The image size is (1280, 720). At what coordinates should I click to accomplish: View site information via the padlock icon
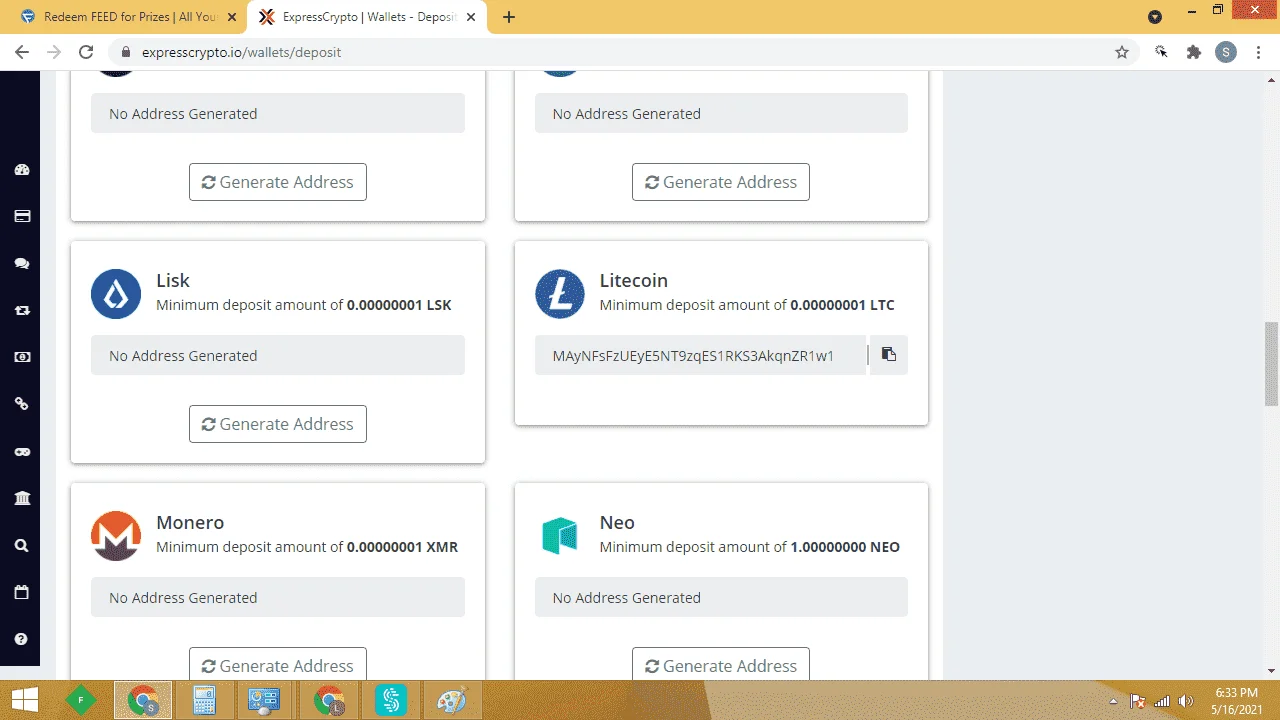[x=126, y=52]
